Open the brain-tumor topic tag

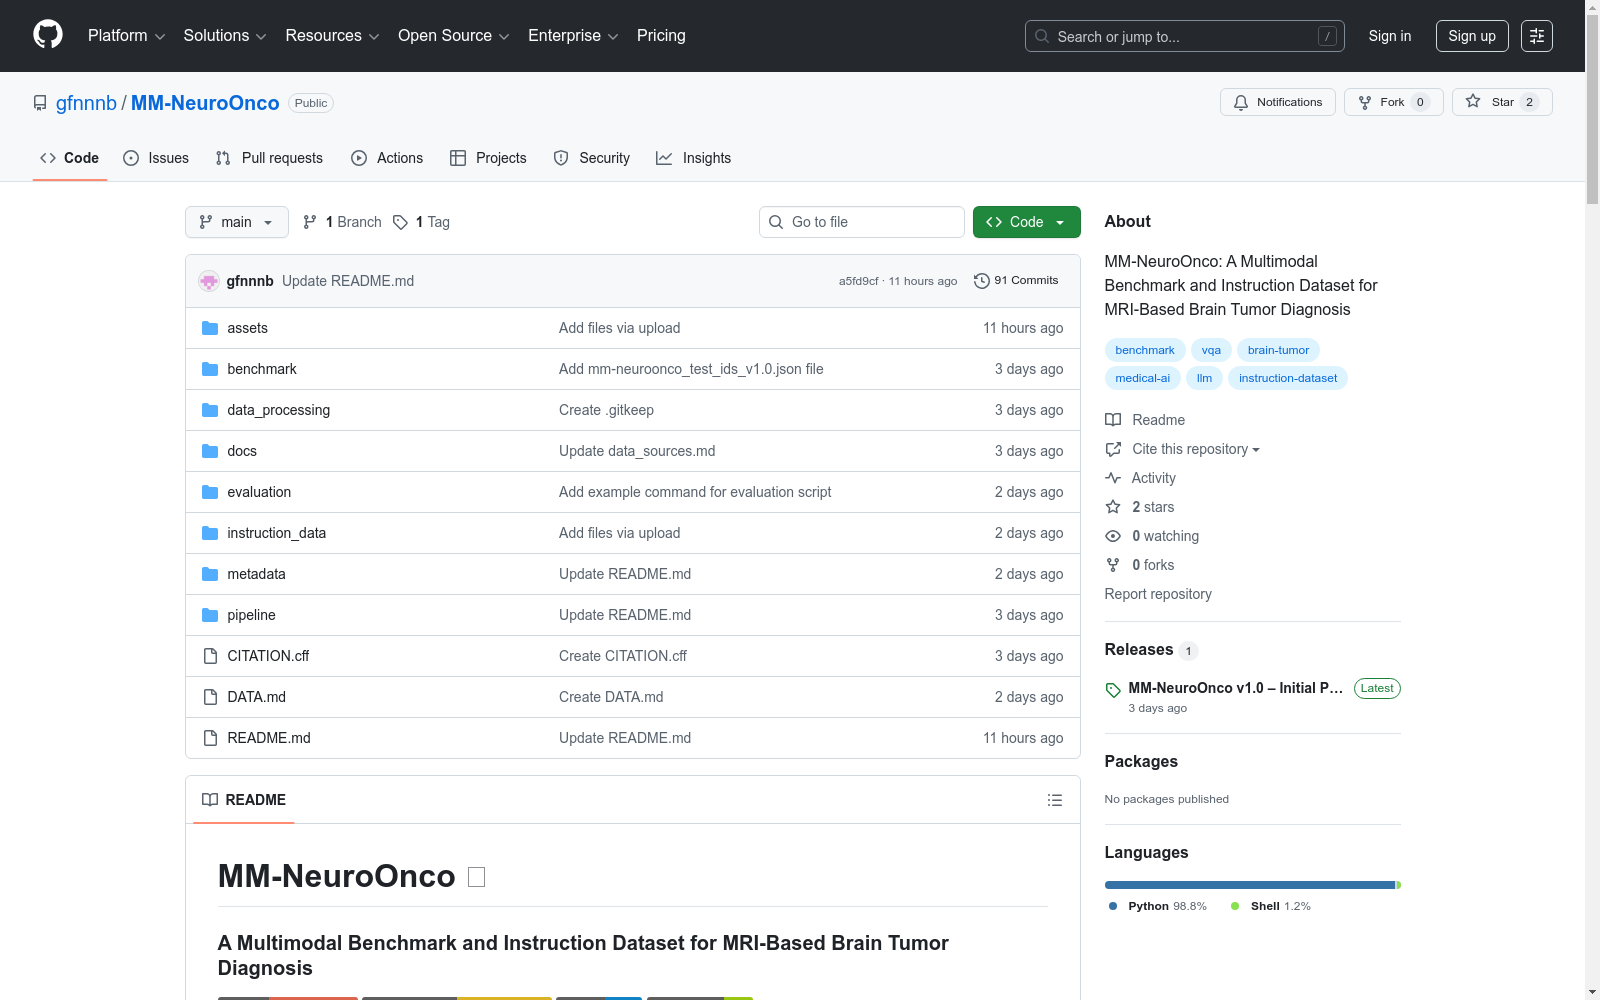click(1278, 350)
